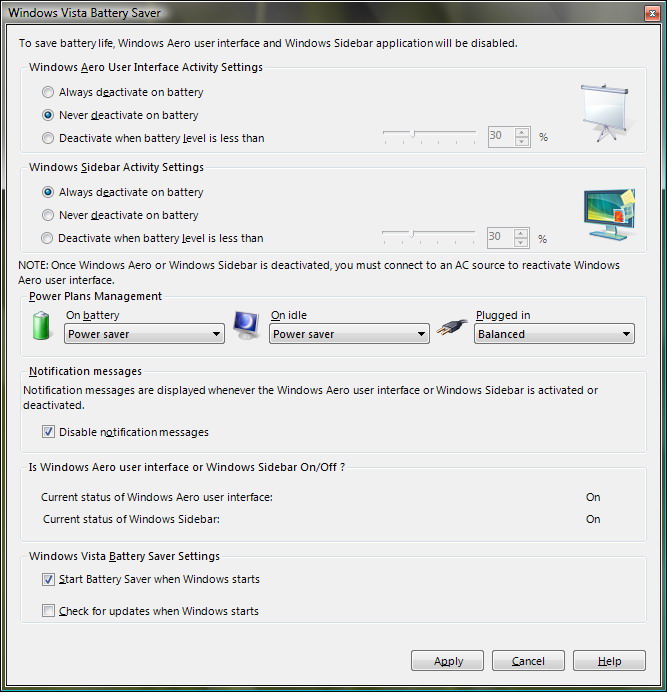
Task: Click the 'Plugged in' label
Action: point(503,315)
